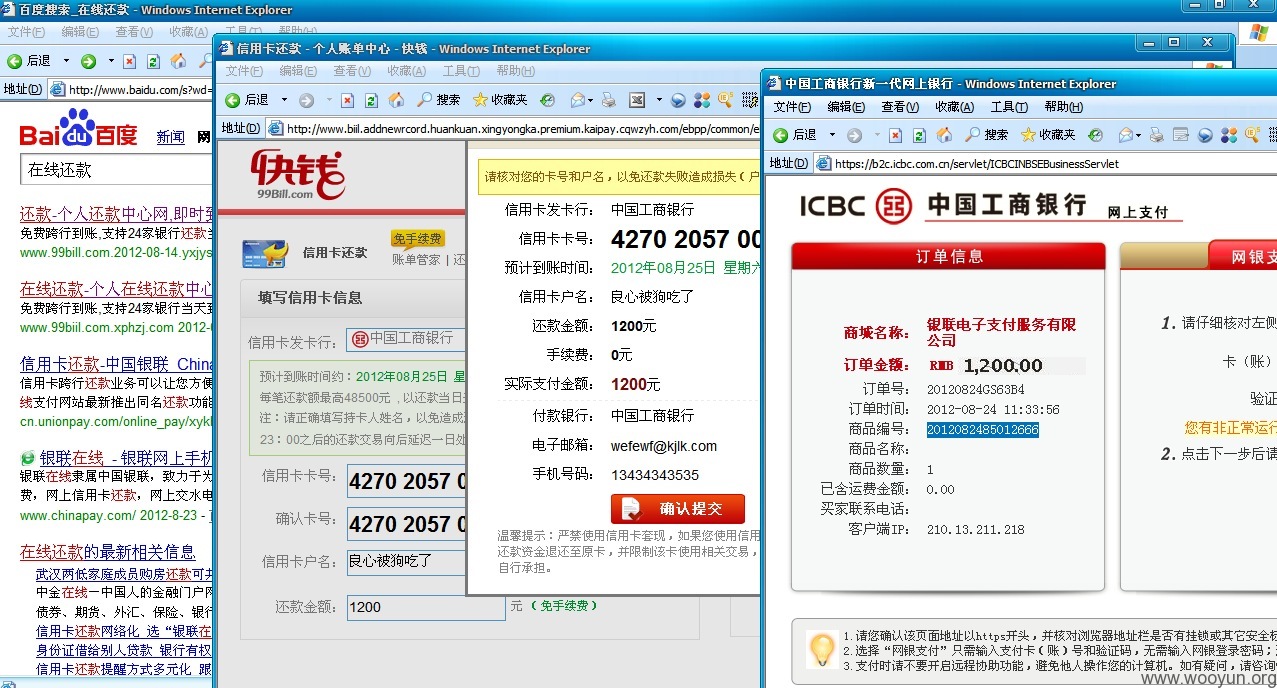Click highlighted 商品编号 2012082485012666
The width and height of the screenshot is (1277, 688).
pyautogui.click(x=982, y=430)
